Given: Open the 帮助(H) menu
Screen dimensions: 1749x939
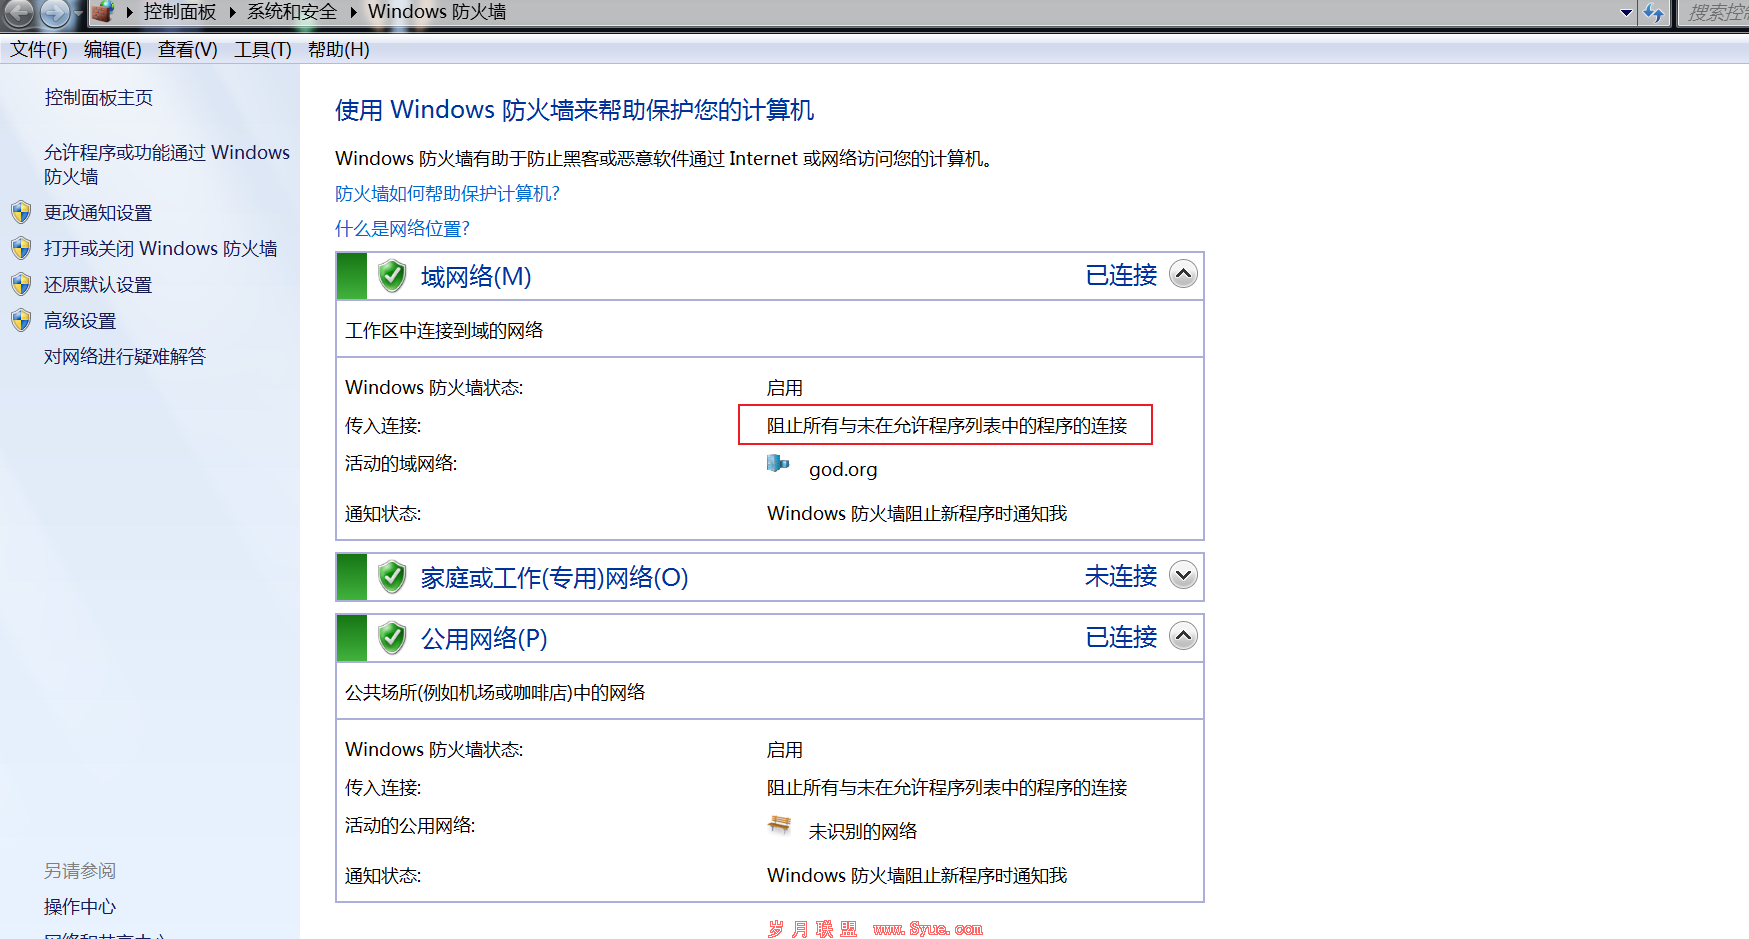Looking at the screenshot, I should click(339, 49).
